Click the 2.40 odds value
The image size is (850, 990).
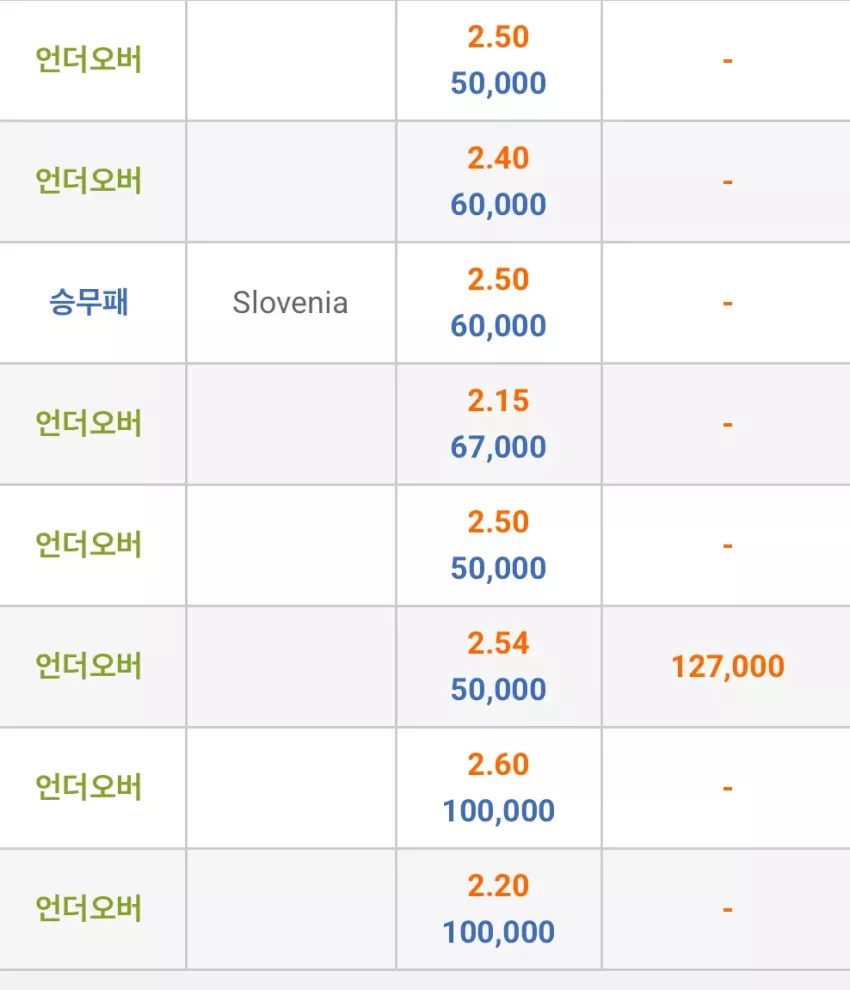tap(498, 158)
